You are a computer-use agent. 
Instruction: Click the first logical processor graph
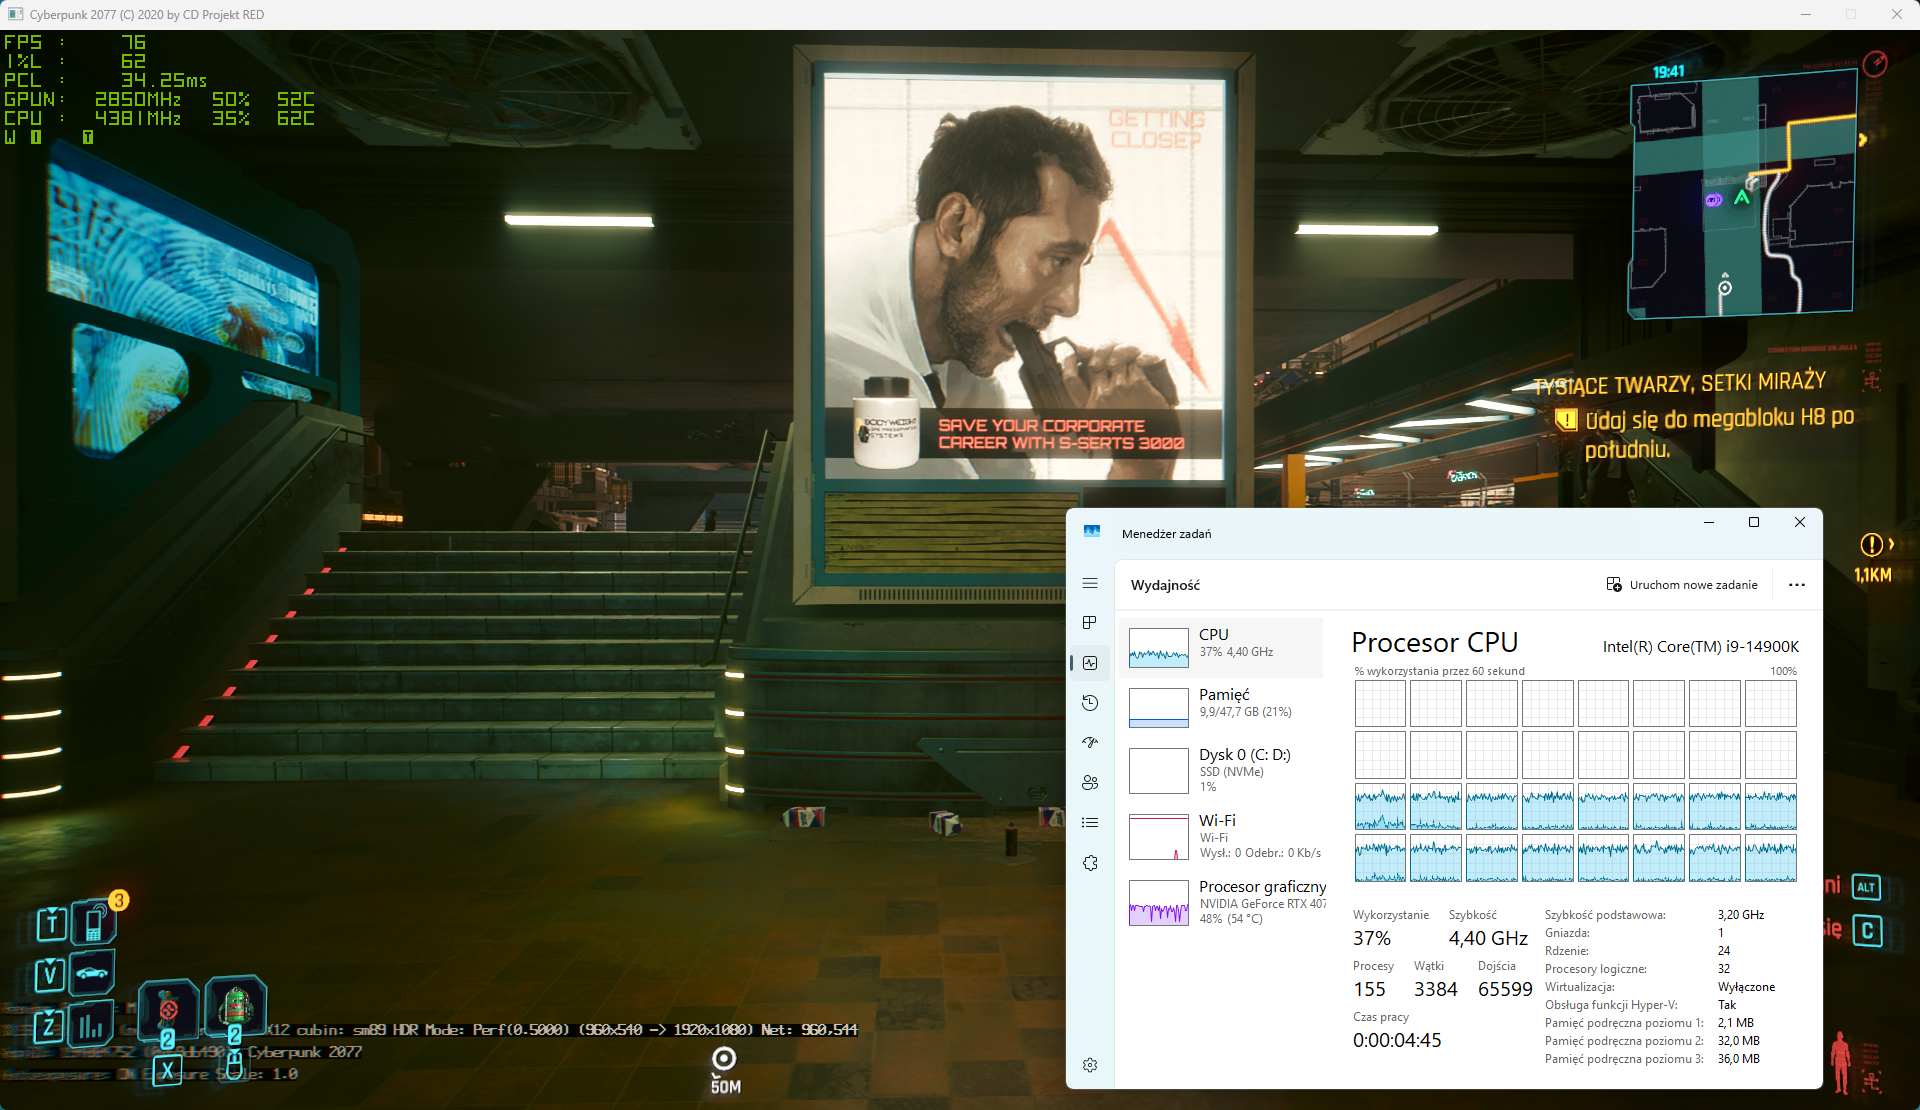(1380, 703)
